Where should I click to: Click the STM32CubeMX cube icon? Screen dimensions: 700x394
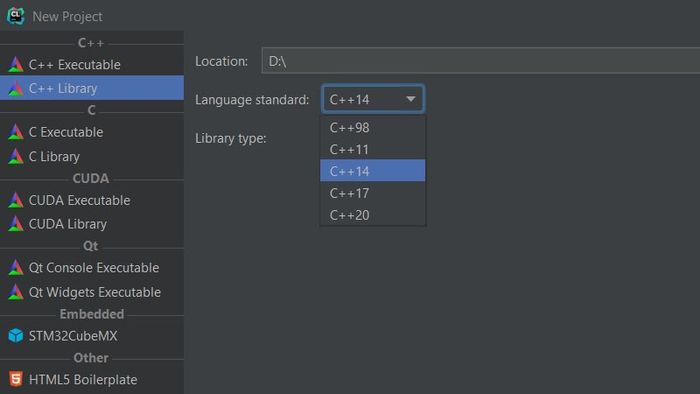(16, 336)
